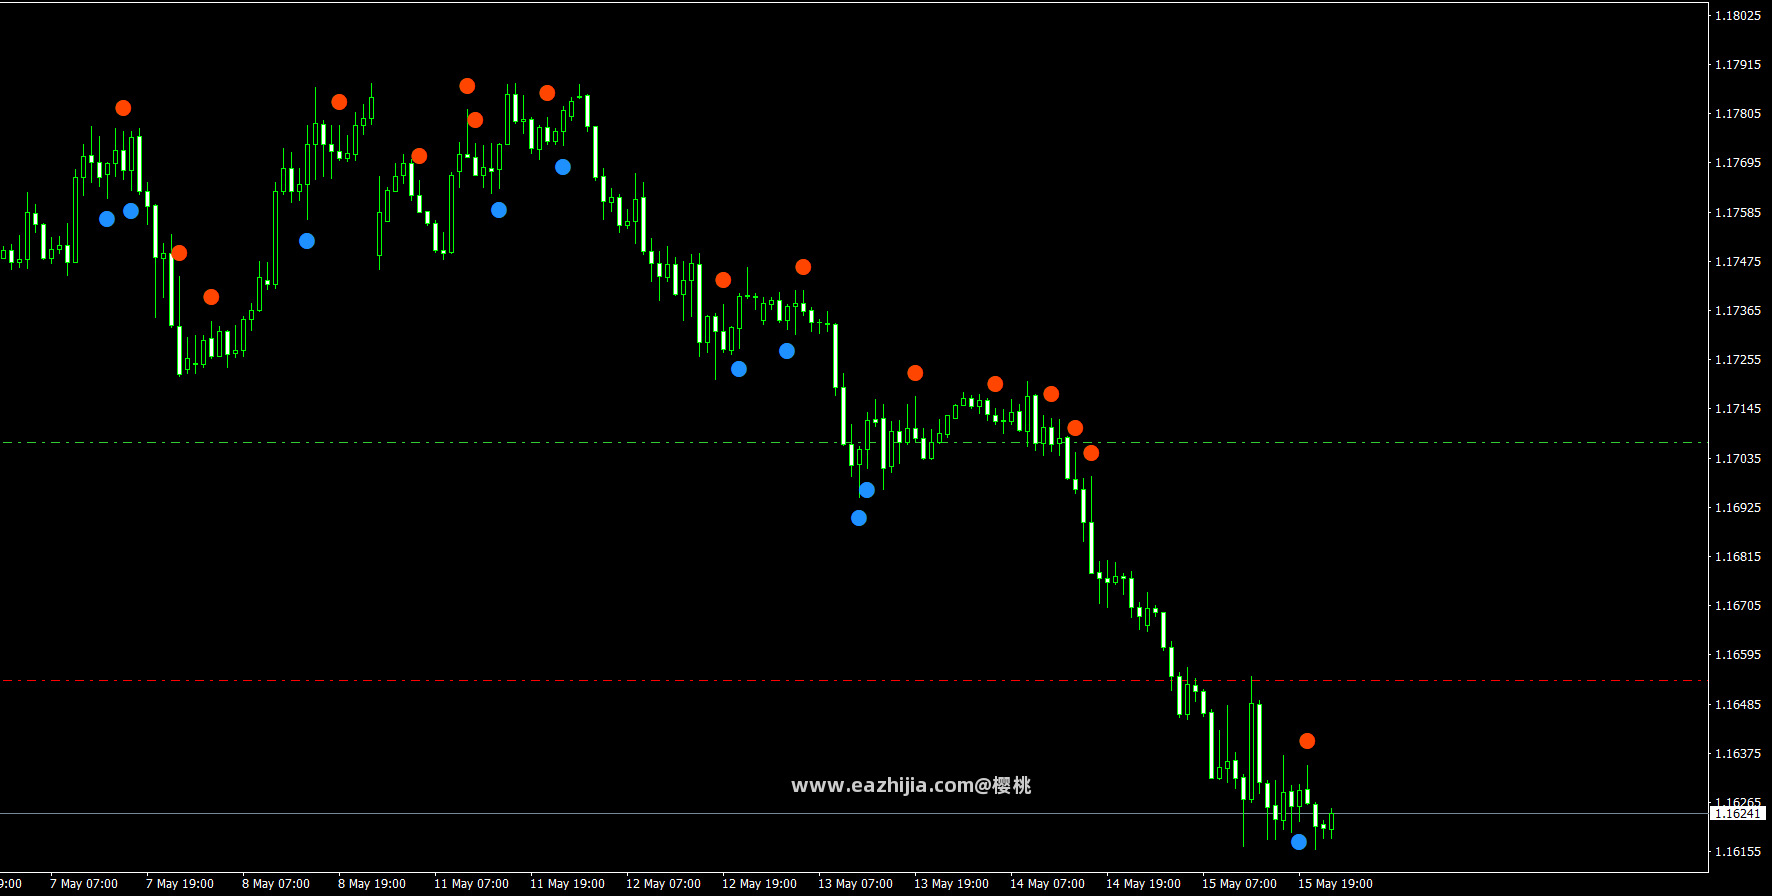Click the blue signal dot below 15 May 19:00 candles
Viewport: 1772px width, 896px height.
1299,842
